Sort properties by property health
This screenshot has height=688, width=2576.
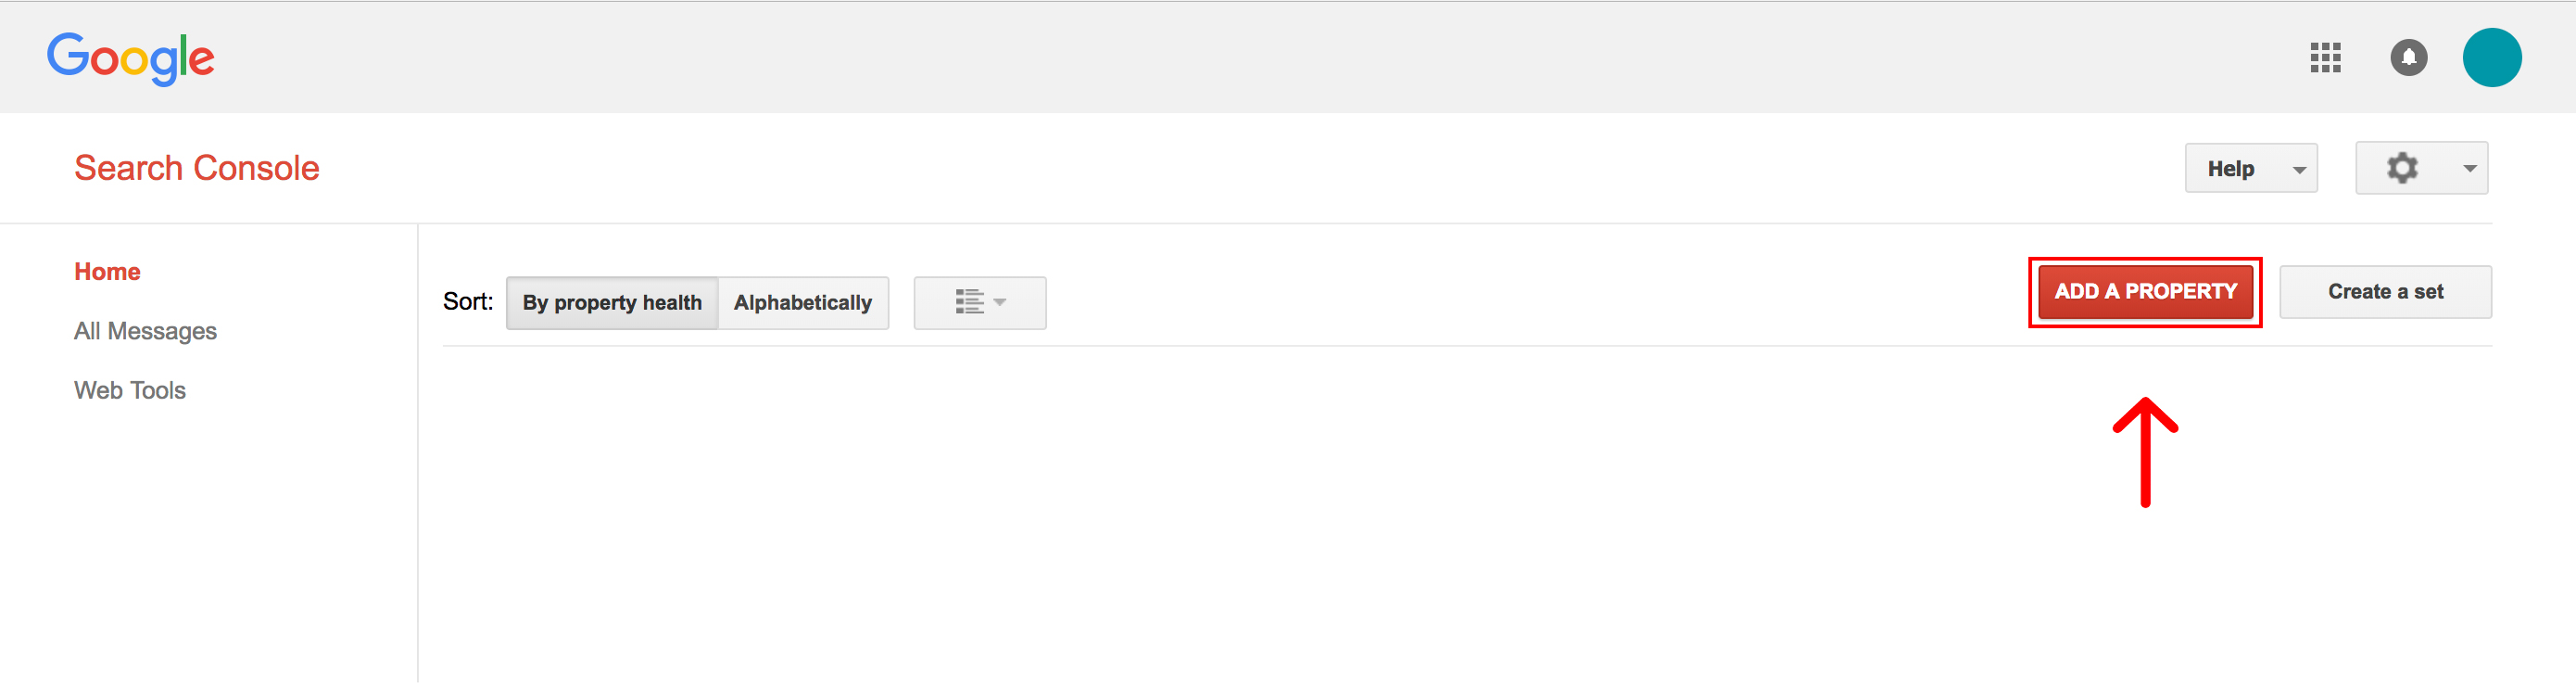(x=612, y=303)
